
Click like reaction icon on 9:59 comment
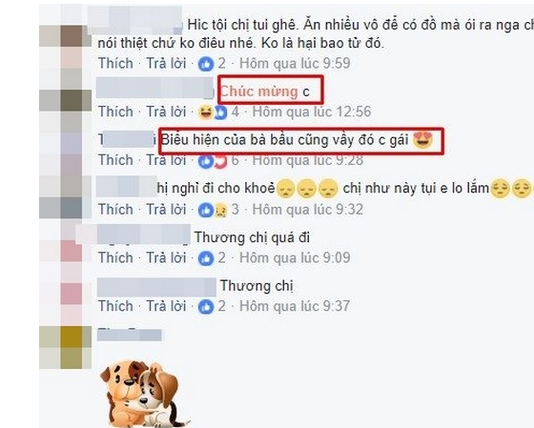[206, 64]
